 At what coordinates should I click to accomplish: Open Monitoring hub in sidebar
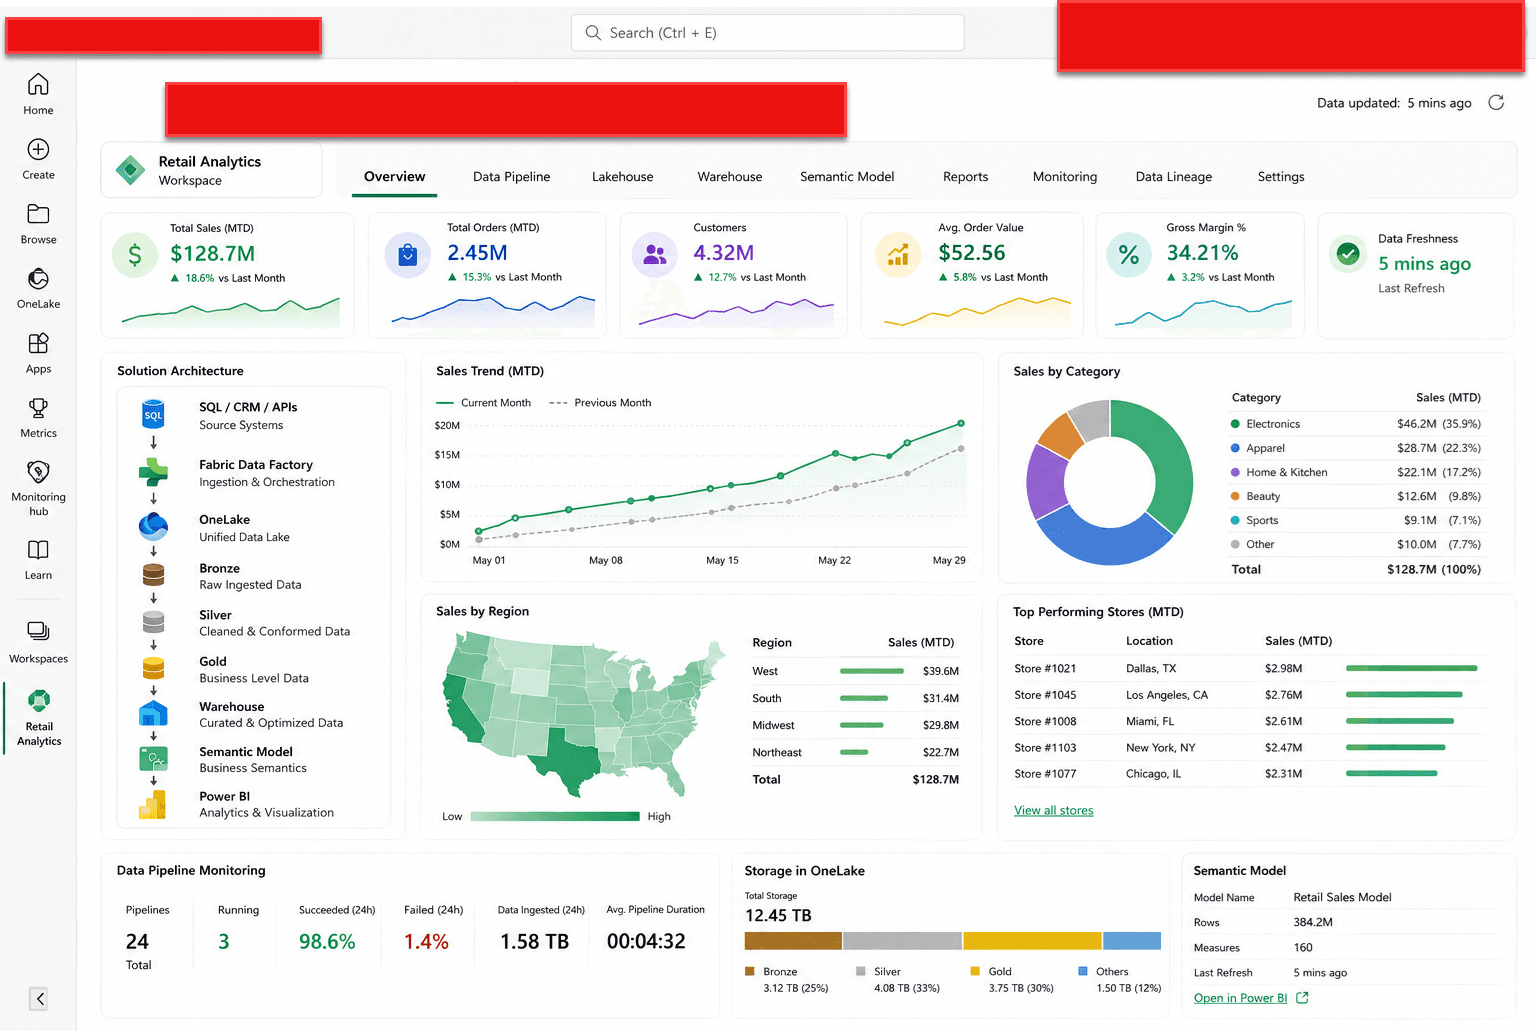pos(38,472)
